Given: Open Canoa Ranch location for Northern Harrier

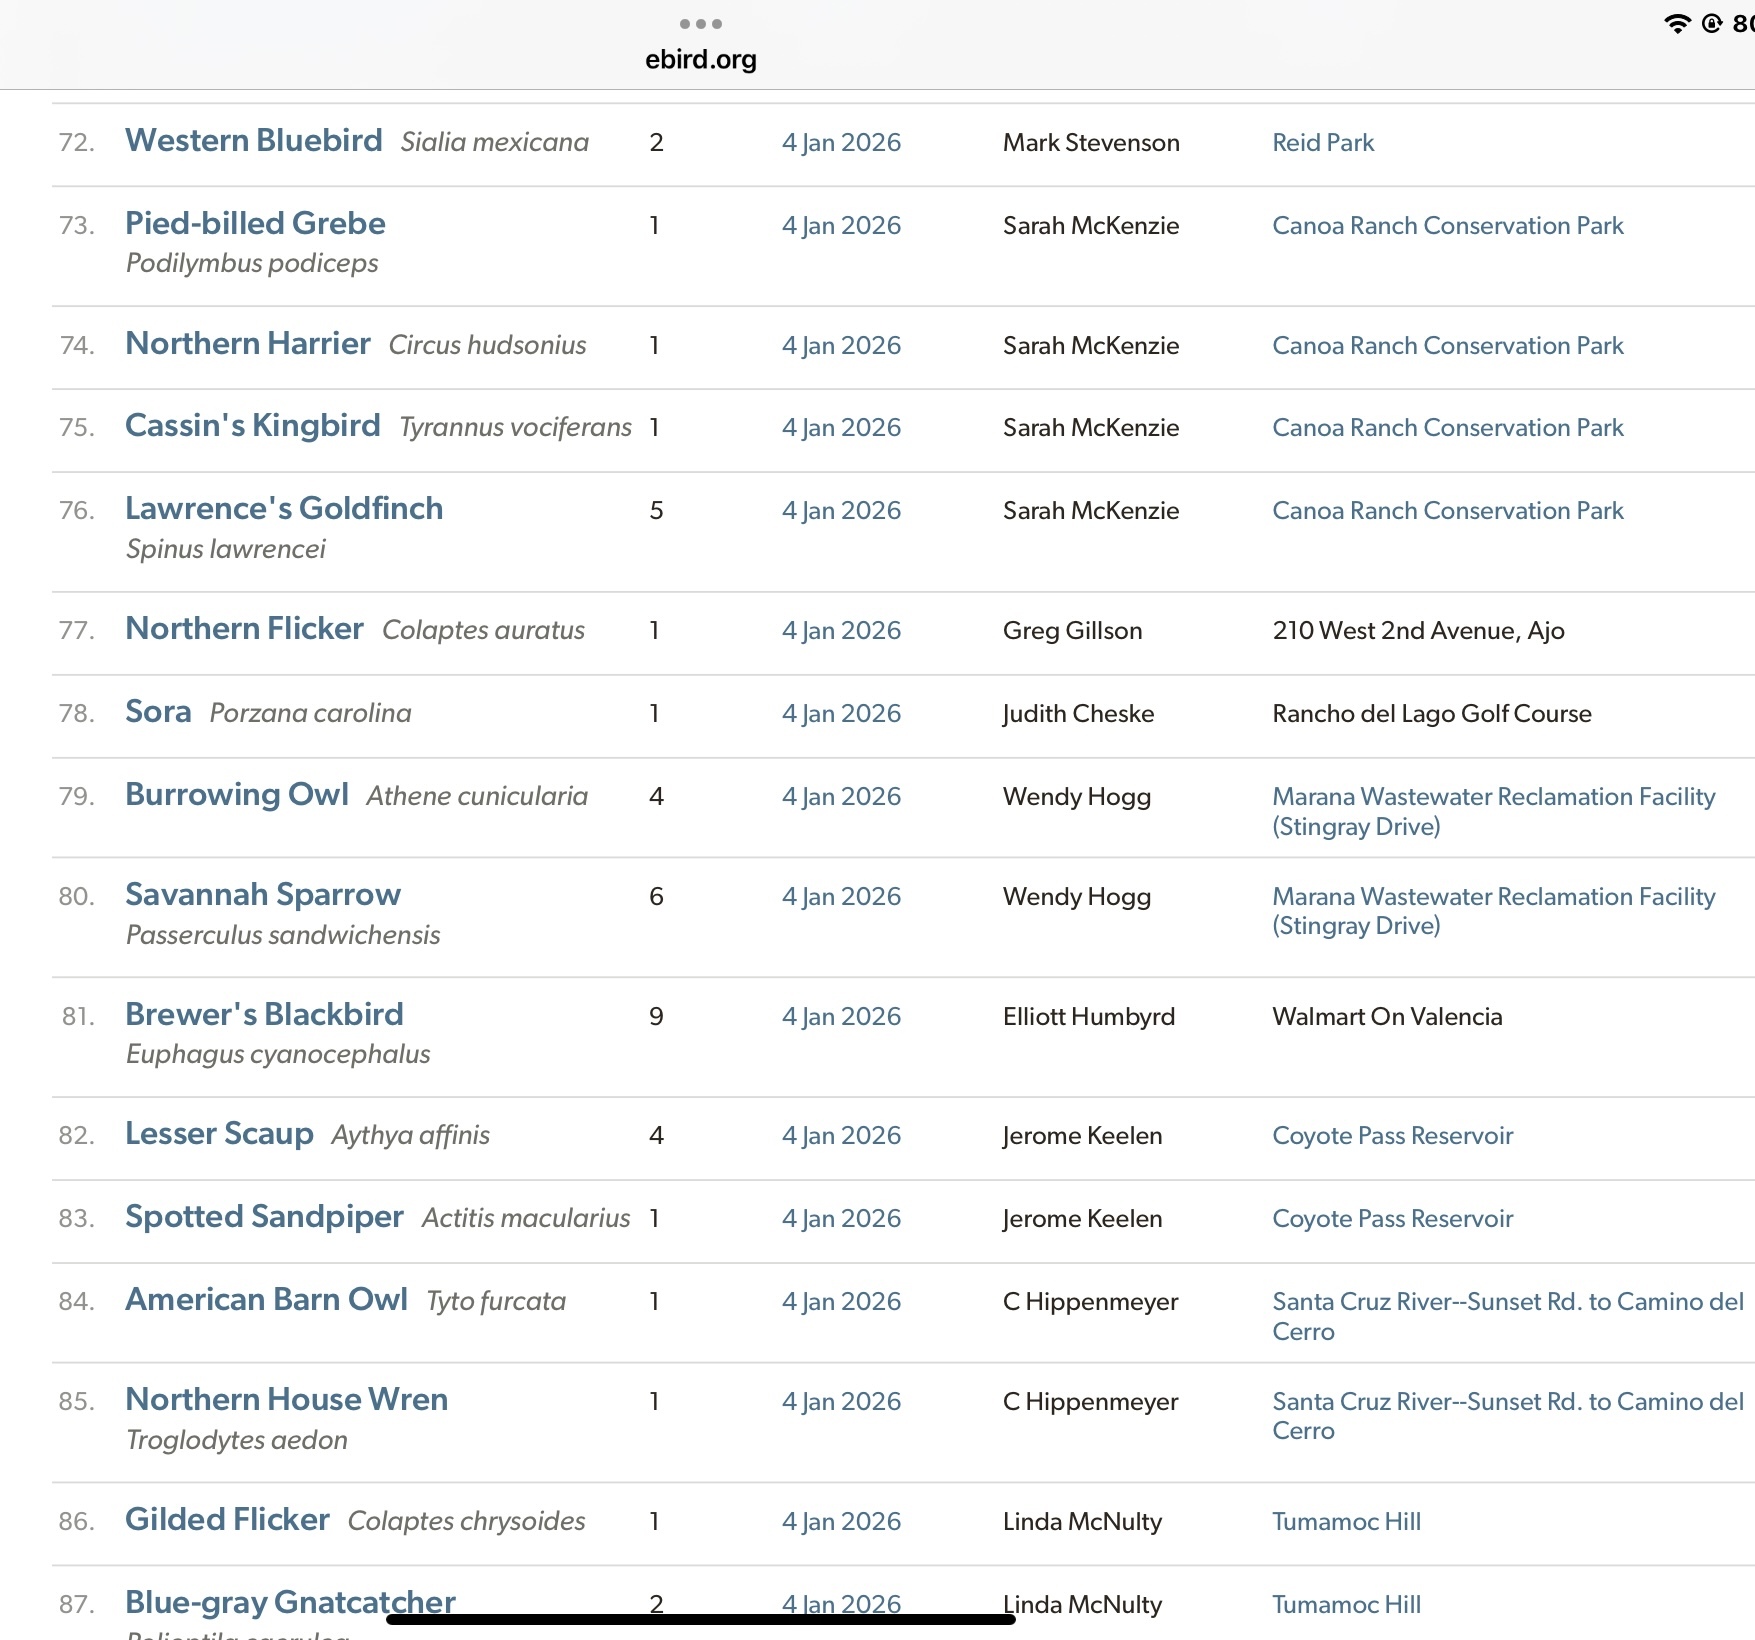Looking at the screenshot, I should [x=1447, y=346].
